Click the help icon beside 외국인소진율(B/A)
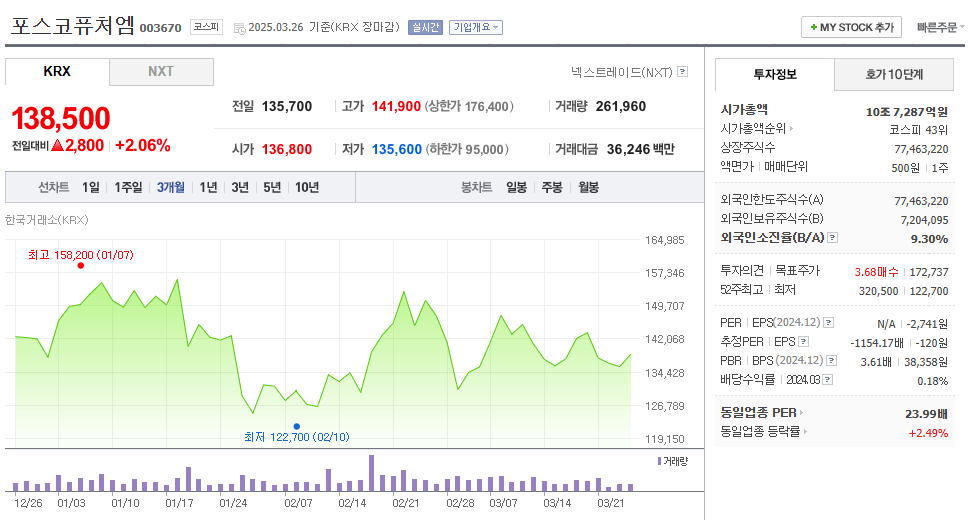 coord(833,238)
